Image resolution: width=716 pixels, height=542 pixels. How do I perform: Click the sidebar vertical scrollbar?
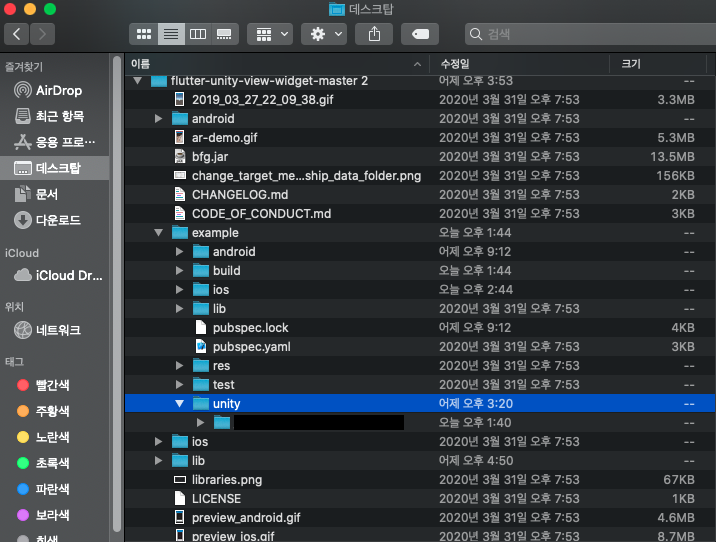pos(117,293)
